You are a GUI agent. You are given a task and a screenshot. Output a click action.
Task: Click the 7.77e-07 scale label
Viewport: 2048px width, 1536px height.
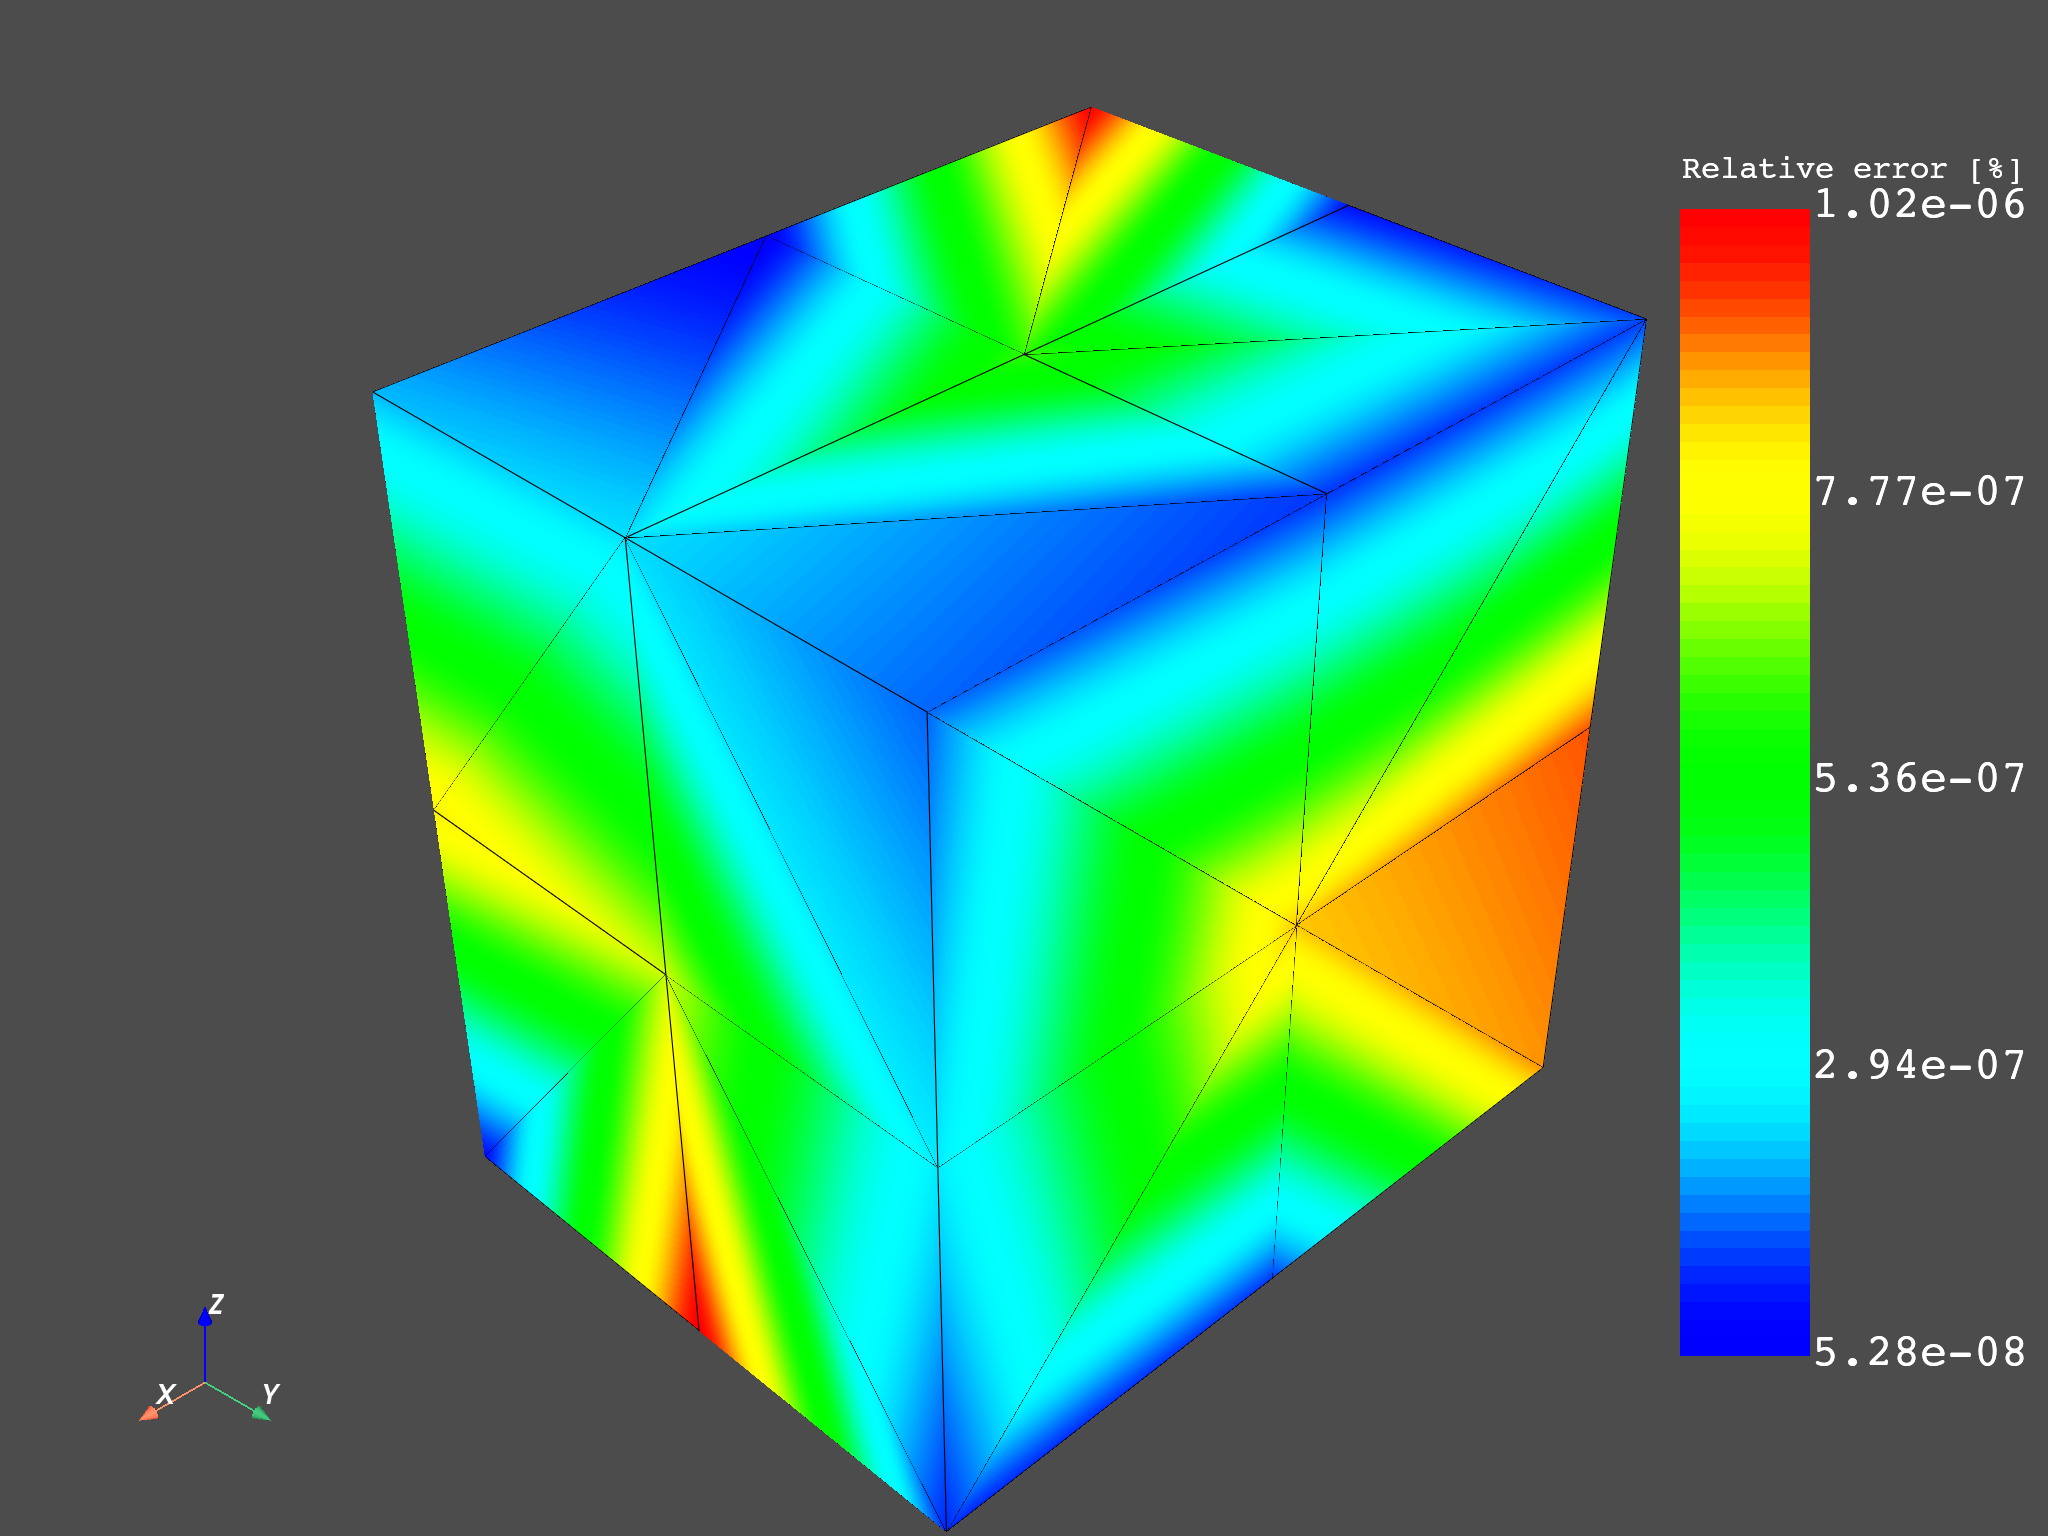click(x=1919, y=491)
